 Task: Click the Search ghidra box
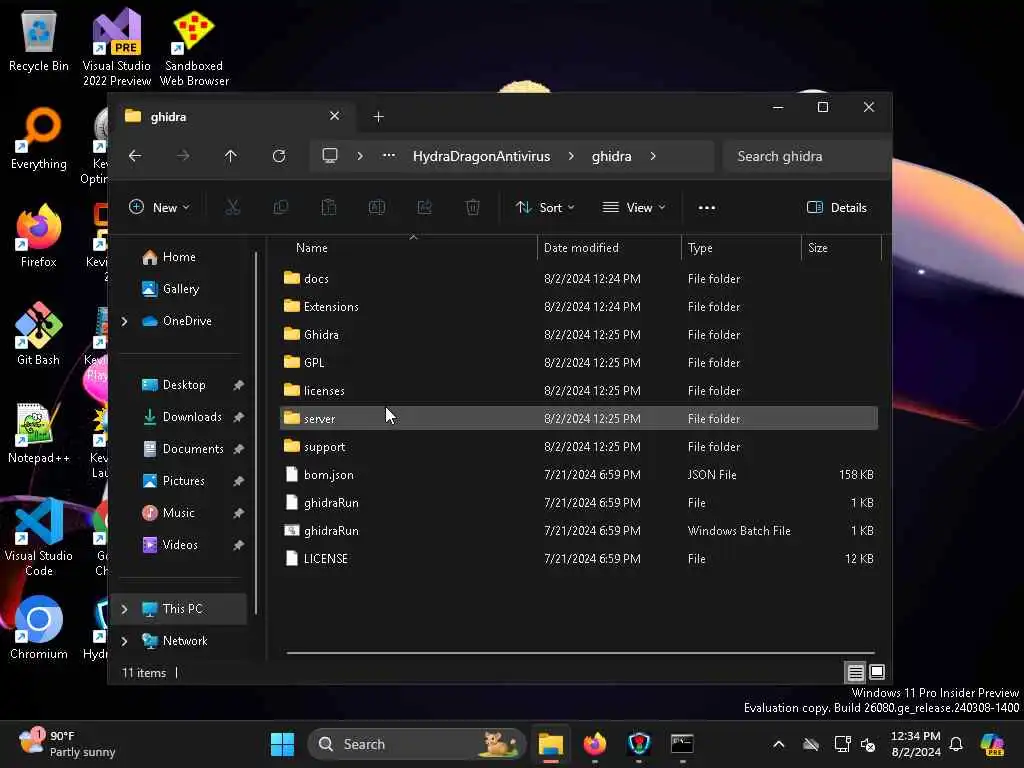coord(807,156)
